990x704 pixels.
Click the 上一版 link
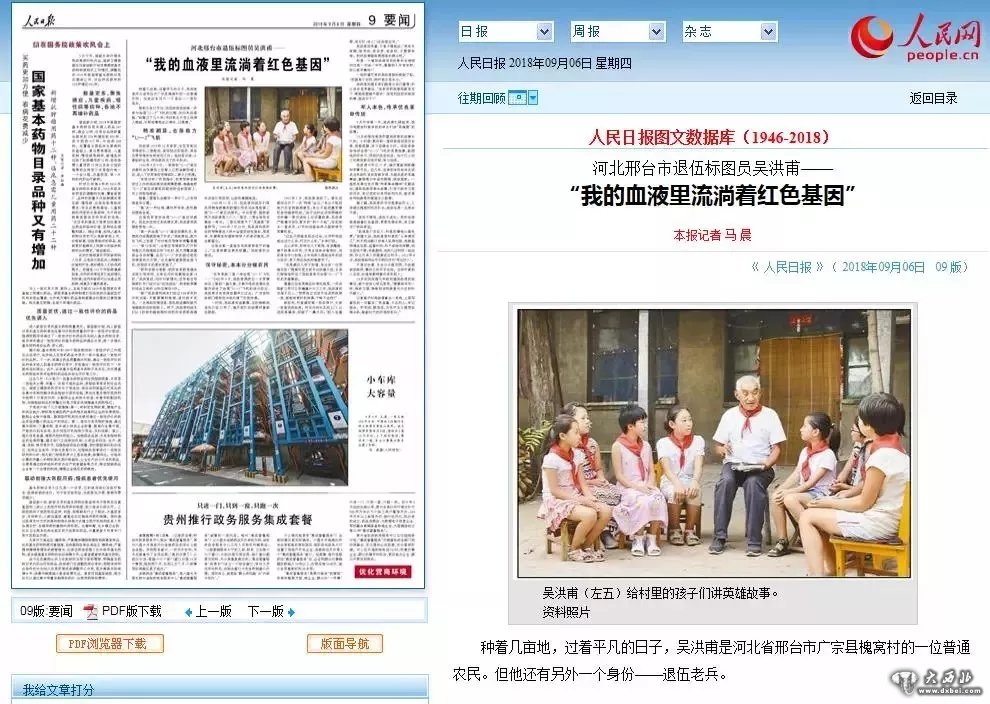coord(213,611)
